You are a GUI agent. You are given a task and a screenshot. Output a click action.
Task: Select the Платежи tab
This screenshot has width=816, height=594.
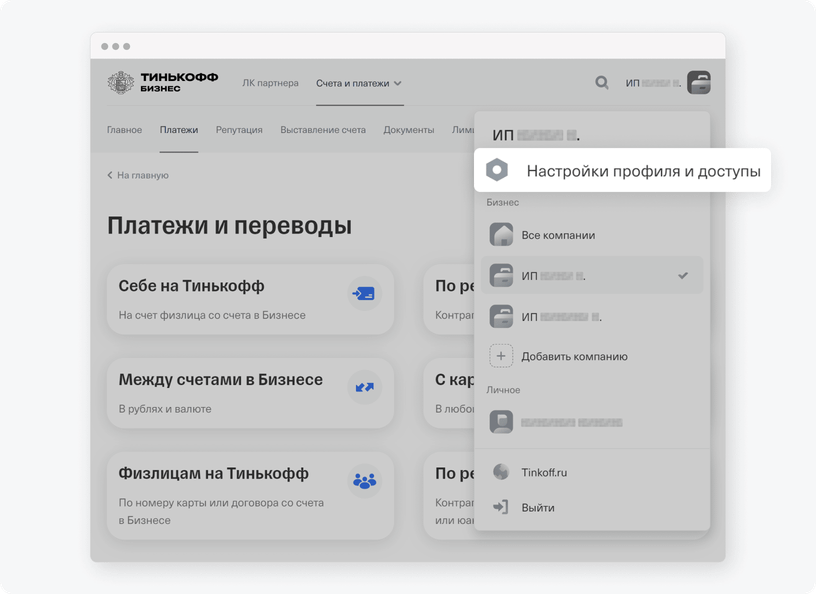click(x=178, y=130)
